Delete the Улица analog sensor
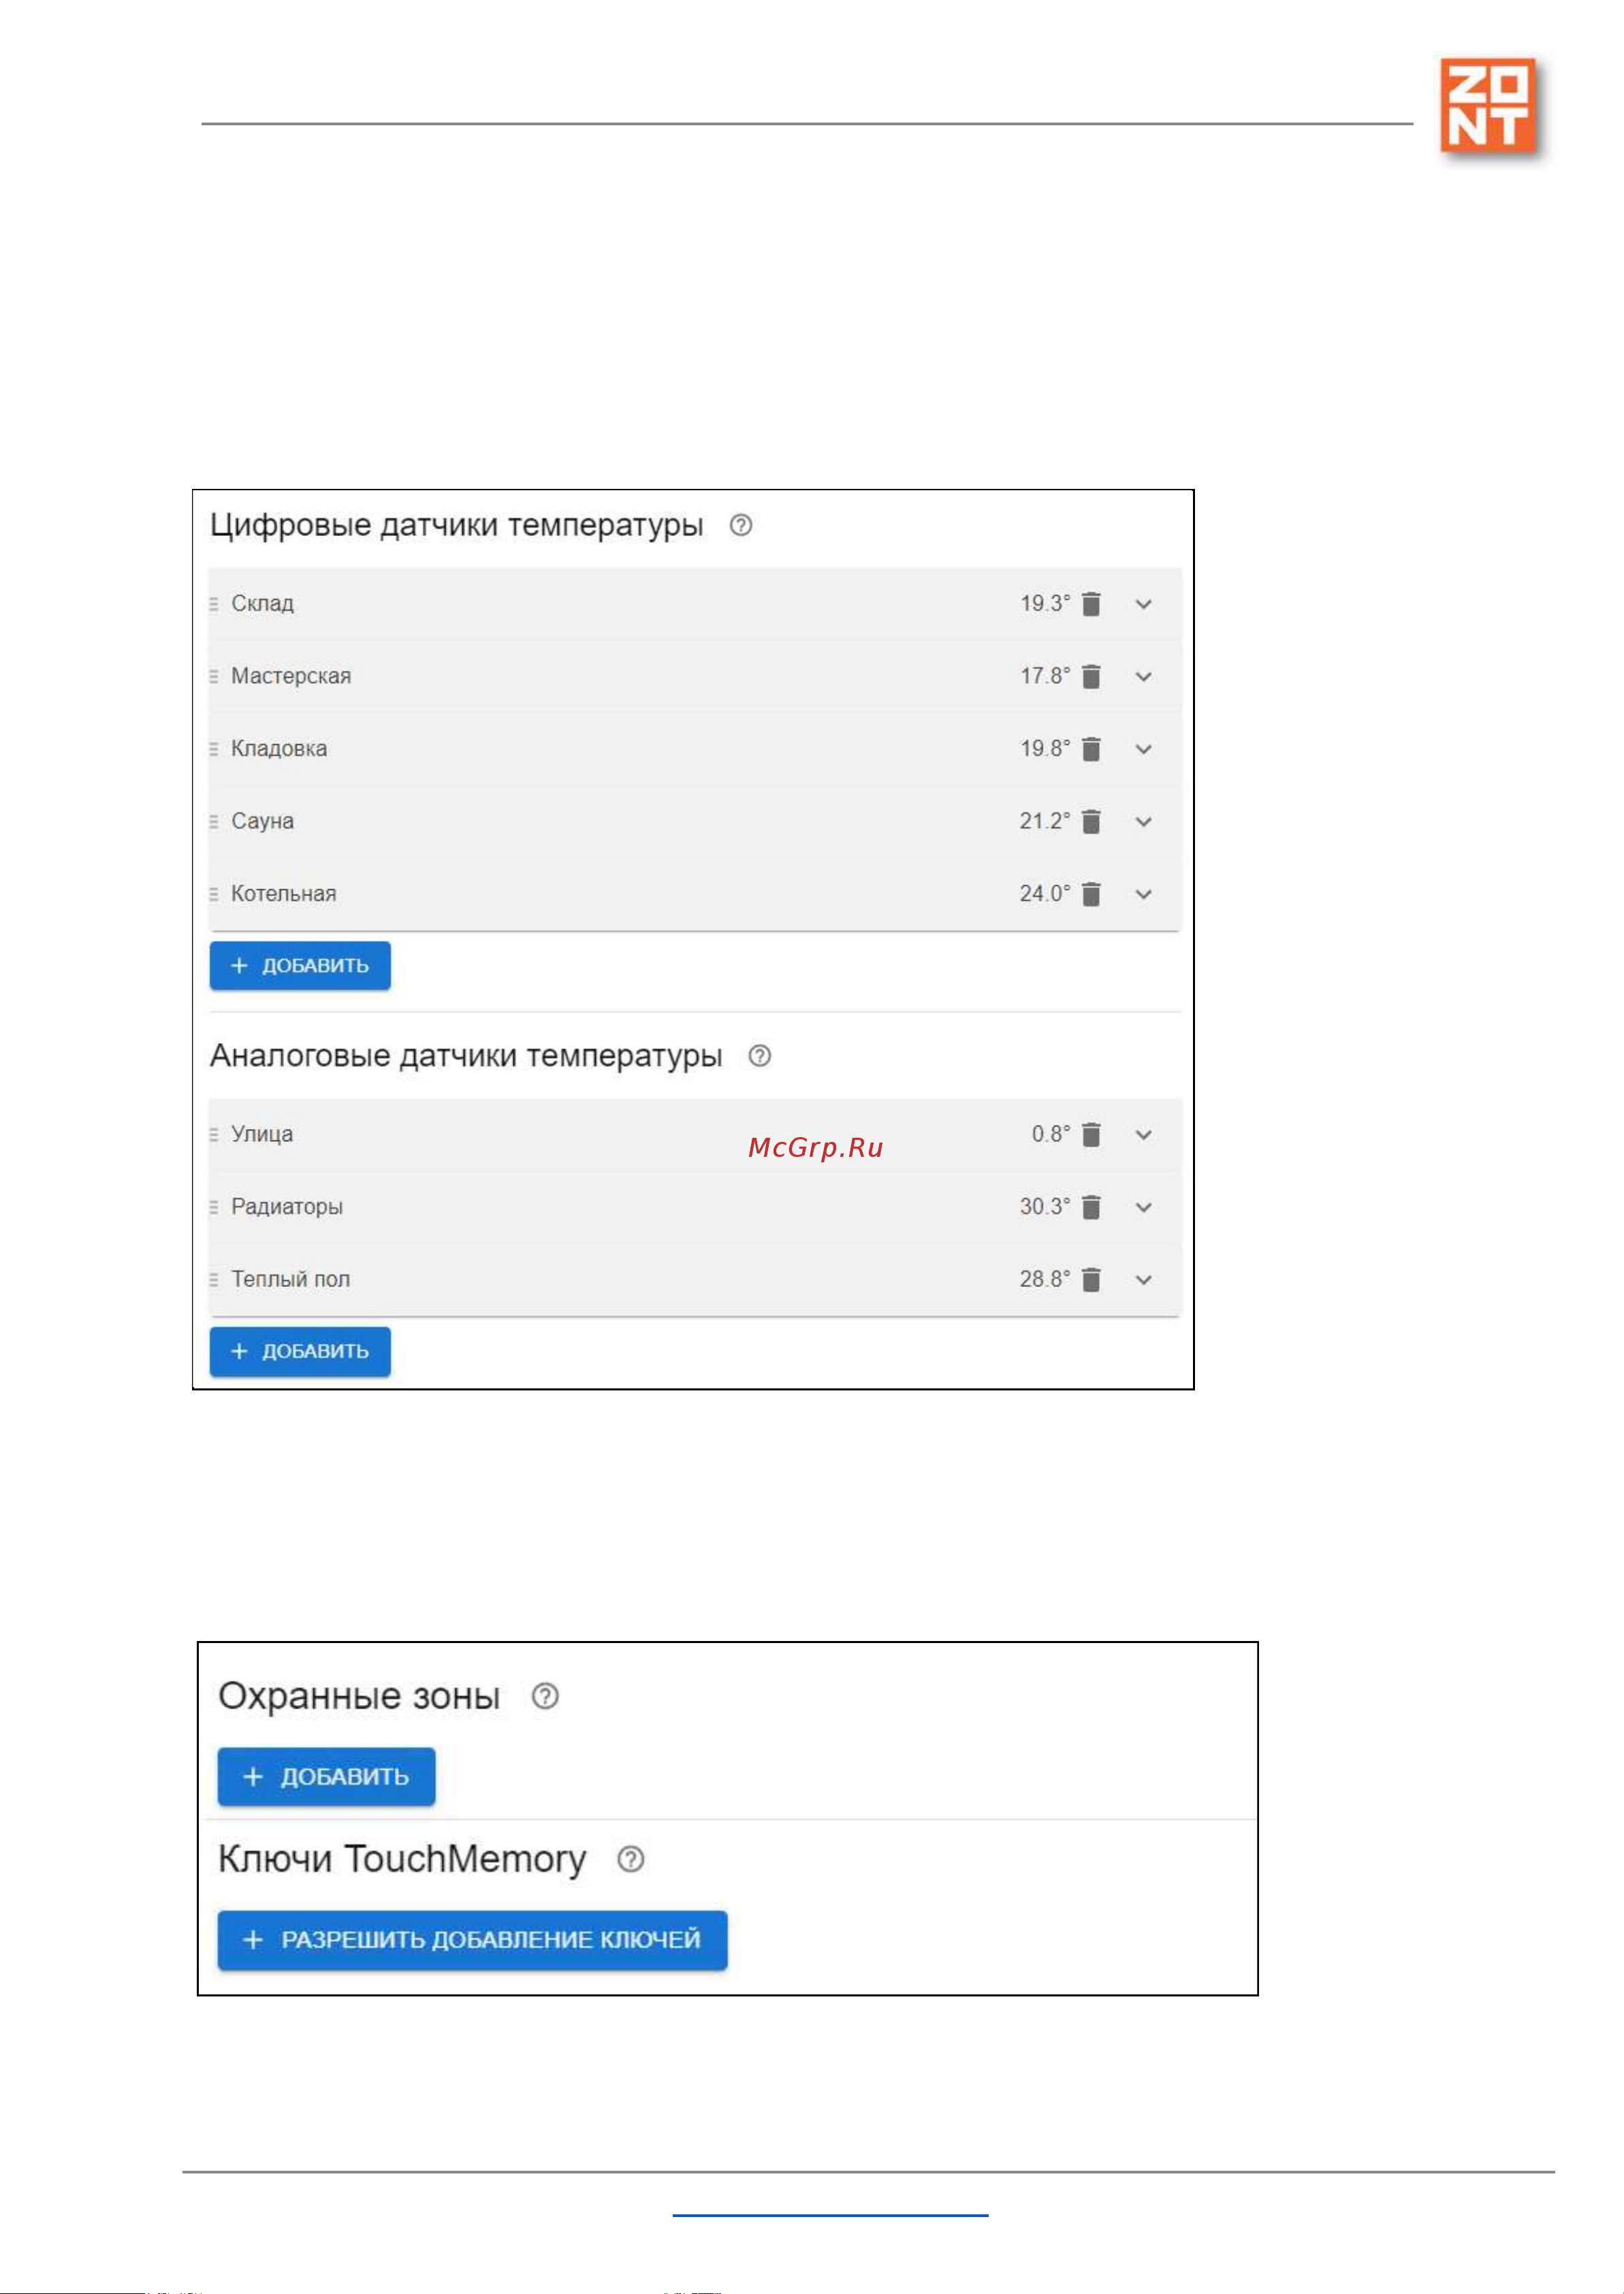This screenshot has width=1624, height=2294. [1091, 1135]
